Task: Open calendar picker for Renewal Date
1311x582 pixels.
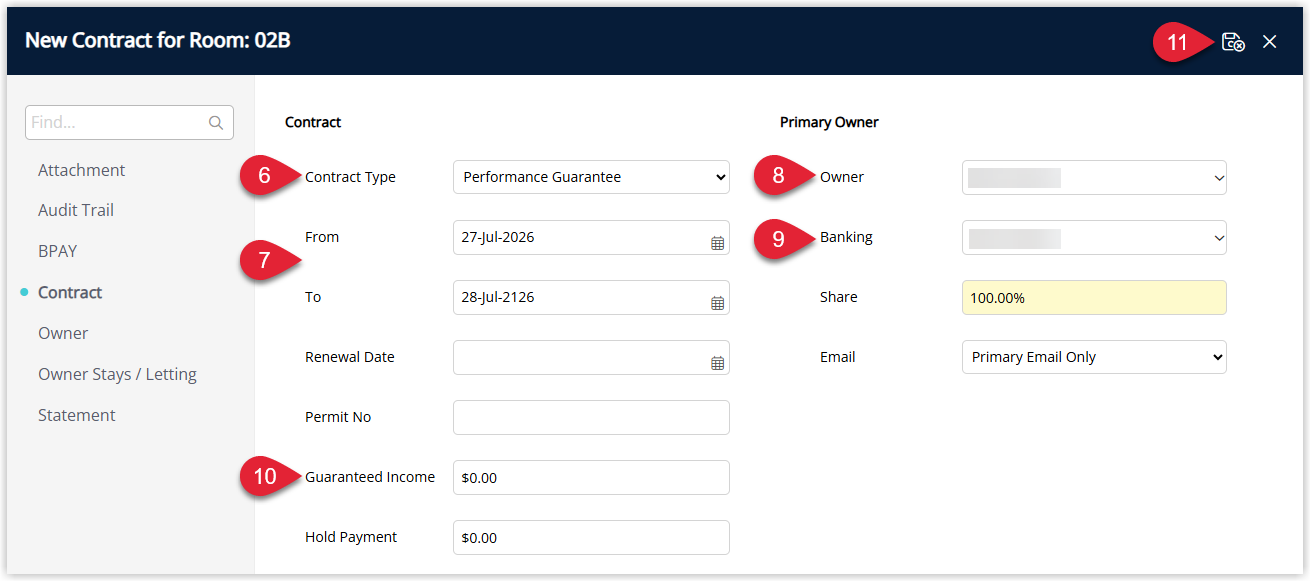Action: [x=717, y=363]
